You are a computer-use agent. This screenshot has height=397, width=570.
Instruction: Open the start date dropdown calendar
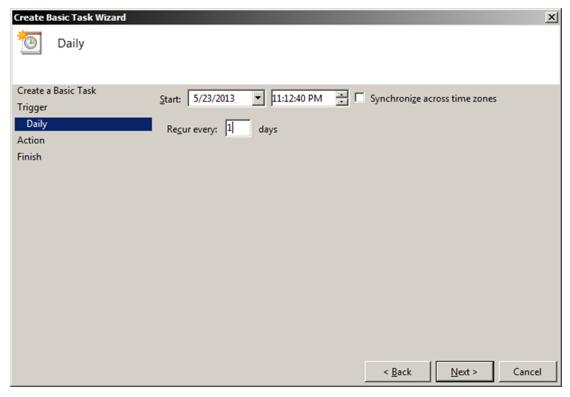click(258, 98)
